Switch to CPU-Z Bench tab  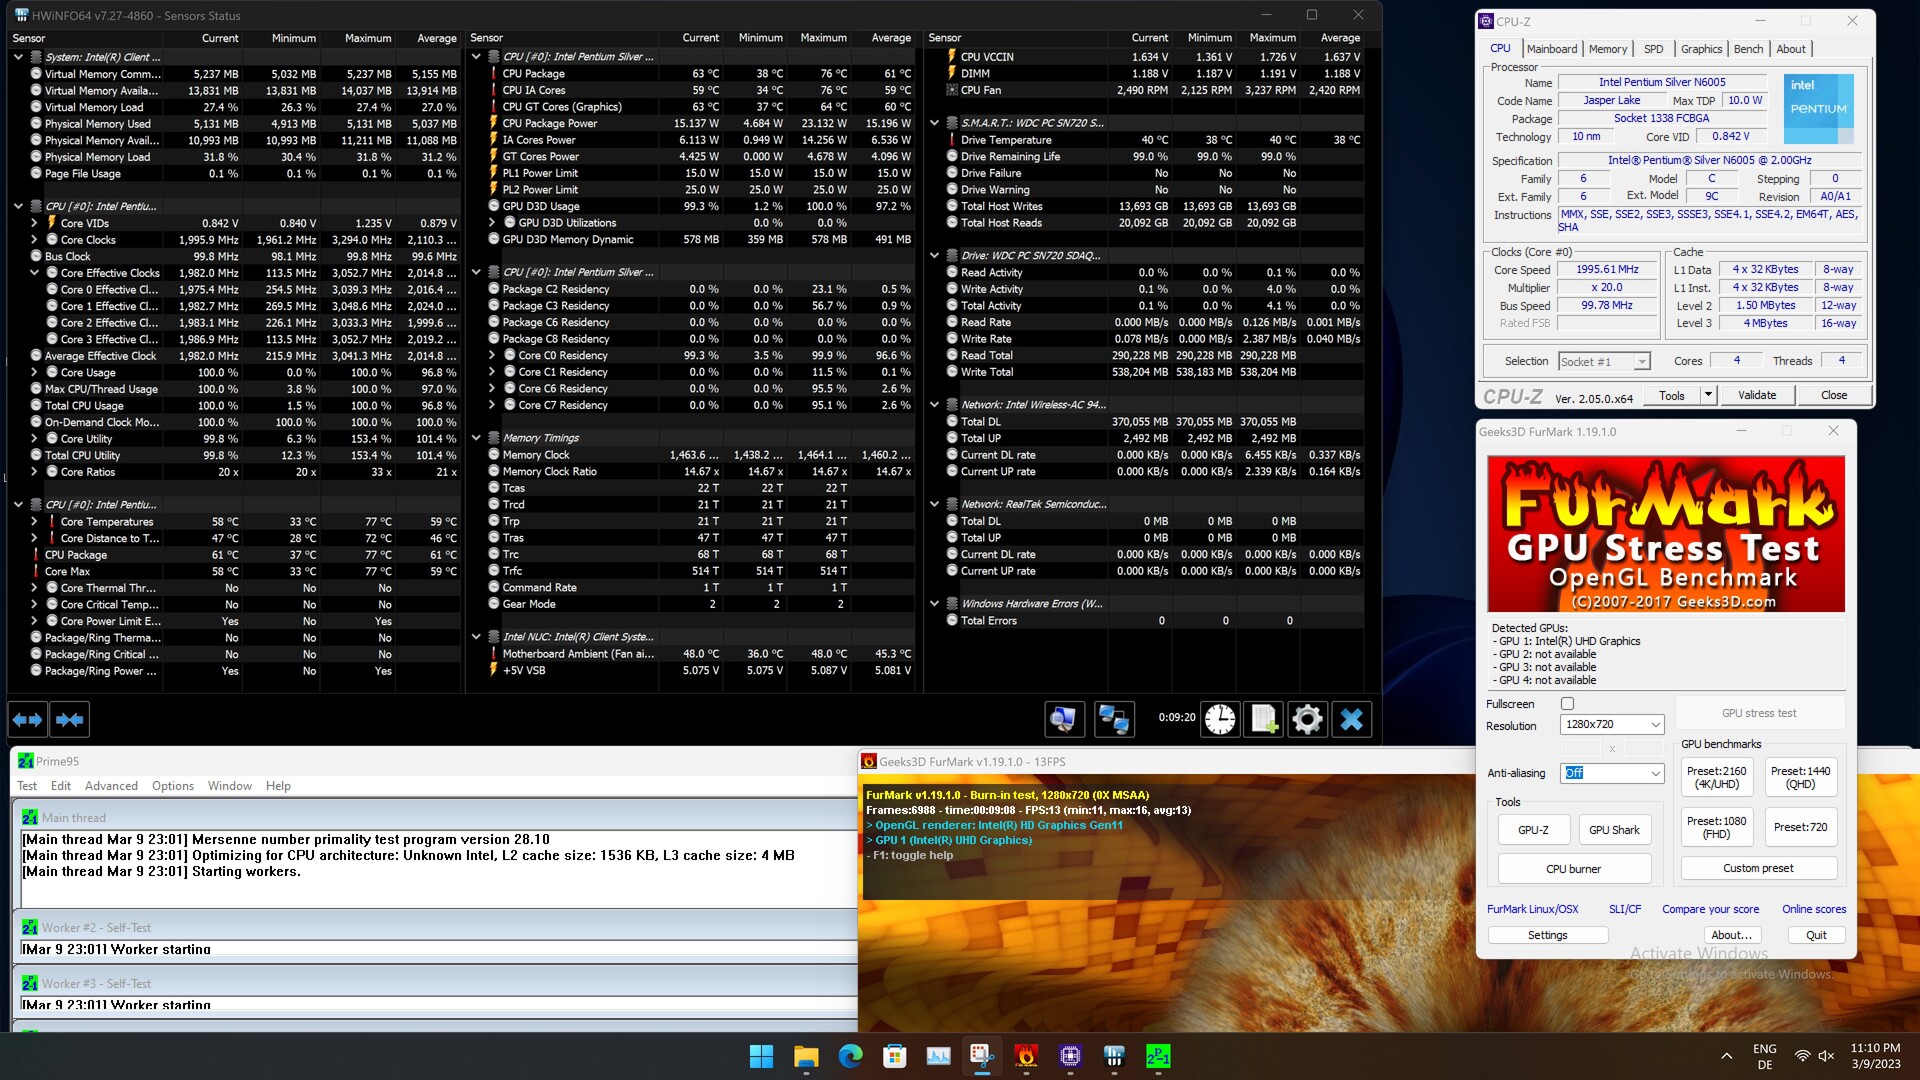click(1748, 49)
